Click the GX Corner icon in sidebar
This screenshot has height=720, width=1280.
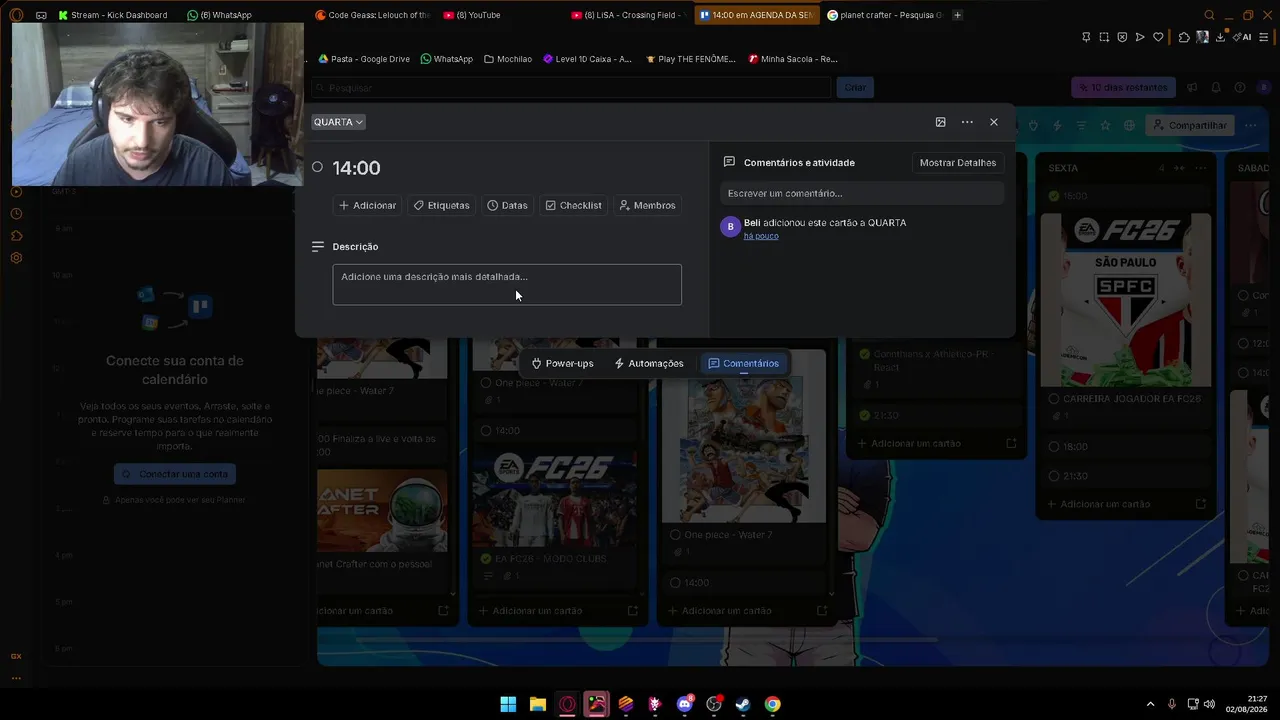[16, 656]
